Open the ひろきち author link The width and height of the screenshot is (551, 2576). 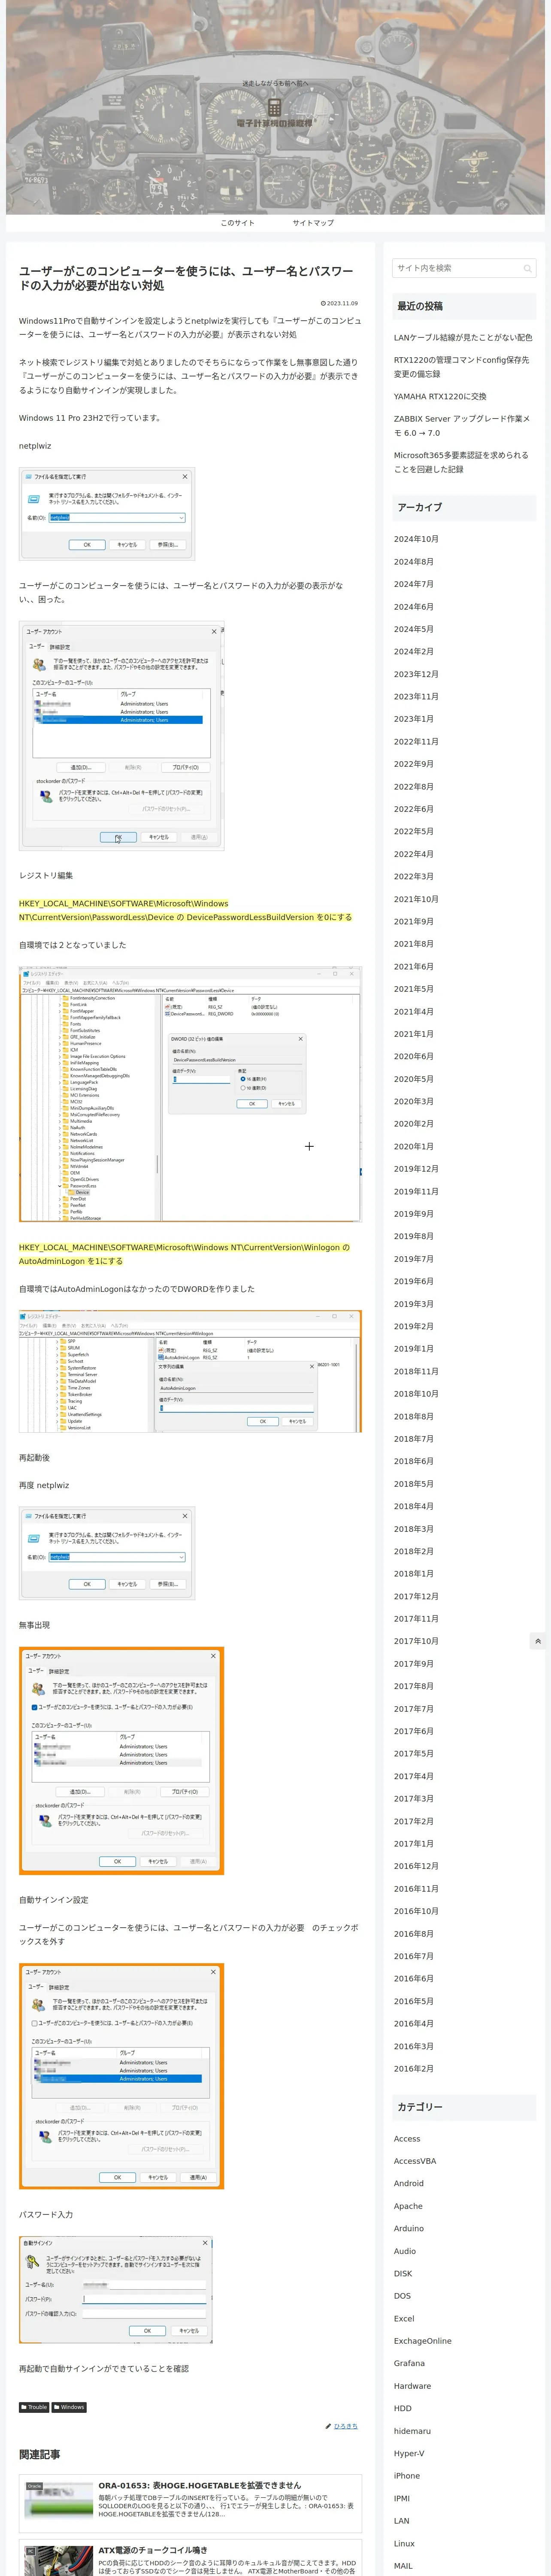[345, 2426]
